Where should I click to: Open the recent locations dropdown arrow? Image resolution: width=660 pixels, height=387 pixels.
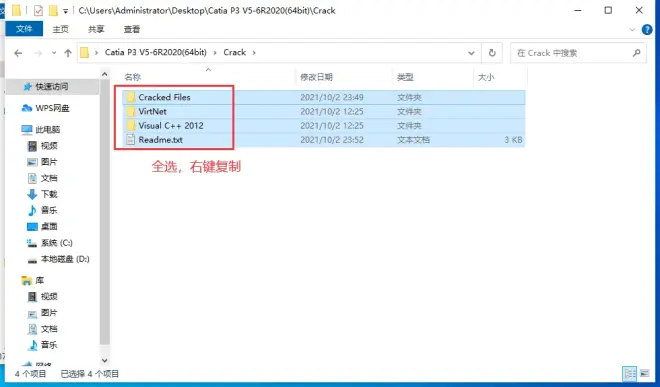(54, 53)
